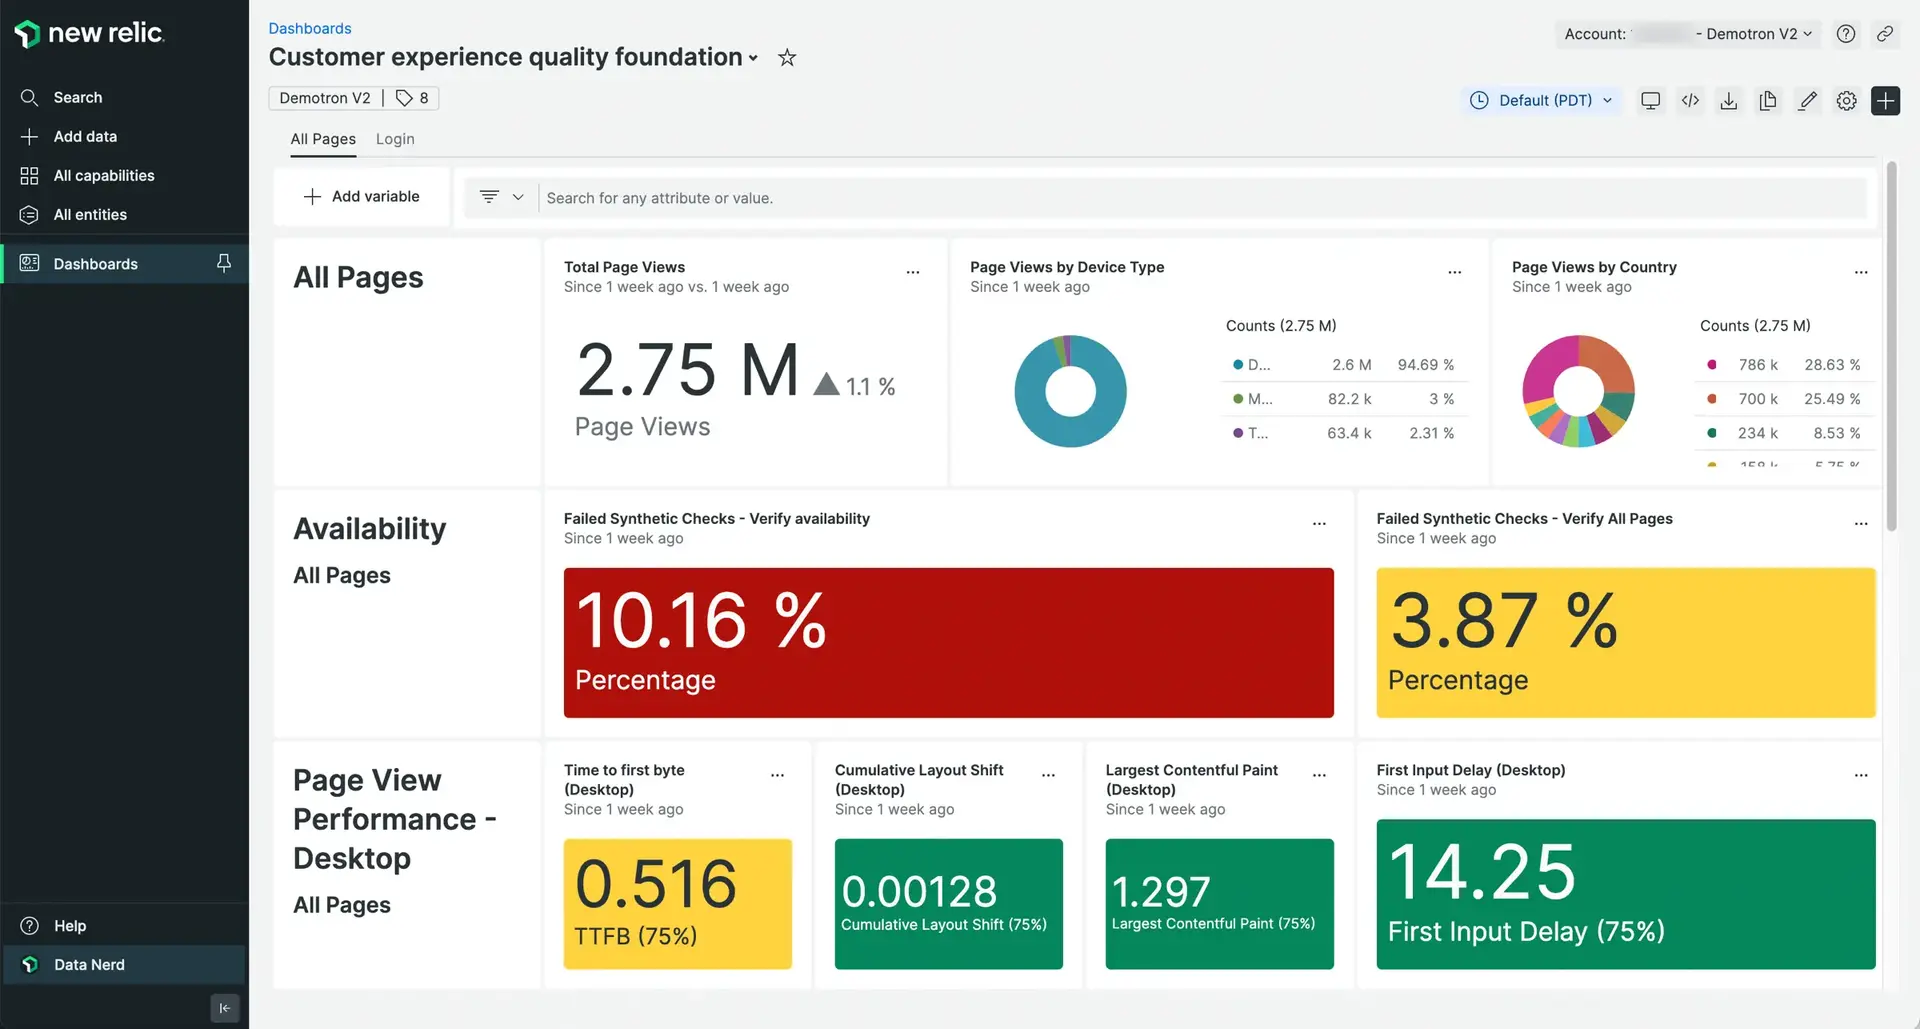Open Search from the sidebar
The width and height of the screenshot is (1920, 1029).
(77, 97)
